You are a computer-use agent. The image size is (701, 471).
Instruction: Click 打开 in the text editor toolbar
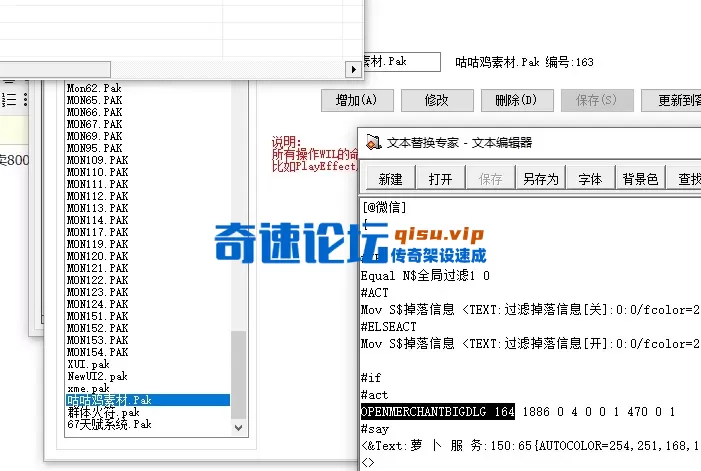[441, 179]
